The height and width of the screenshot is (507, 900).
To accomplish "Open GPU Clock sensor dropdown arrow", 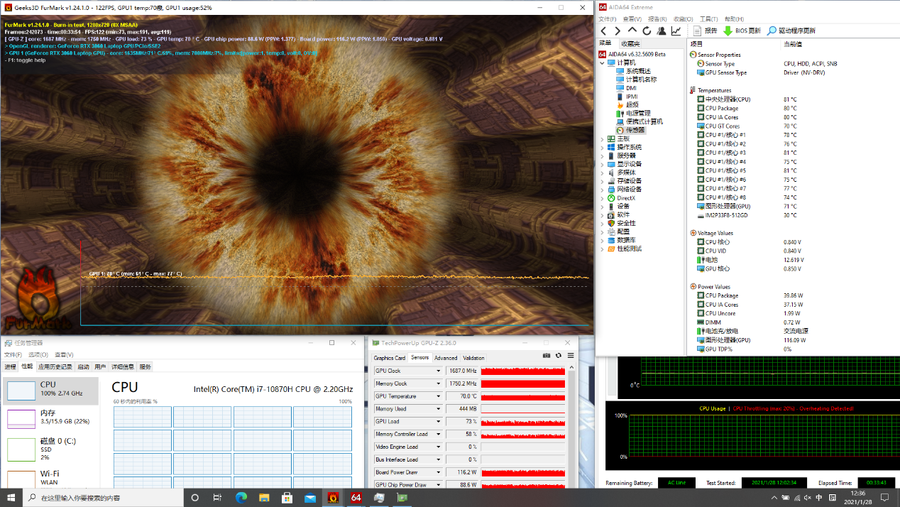I will [x=438, y=371].
